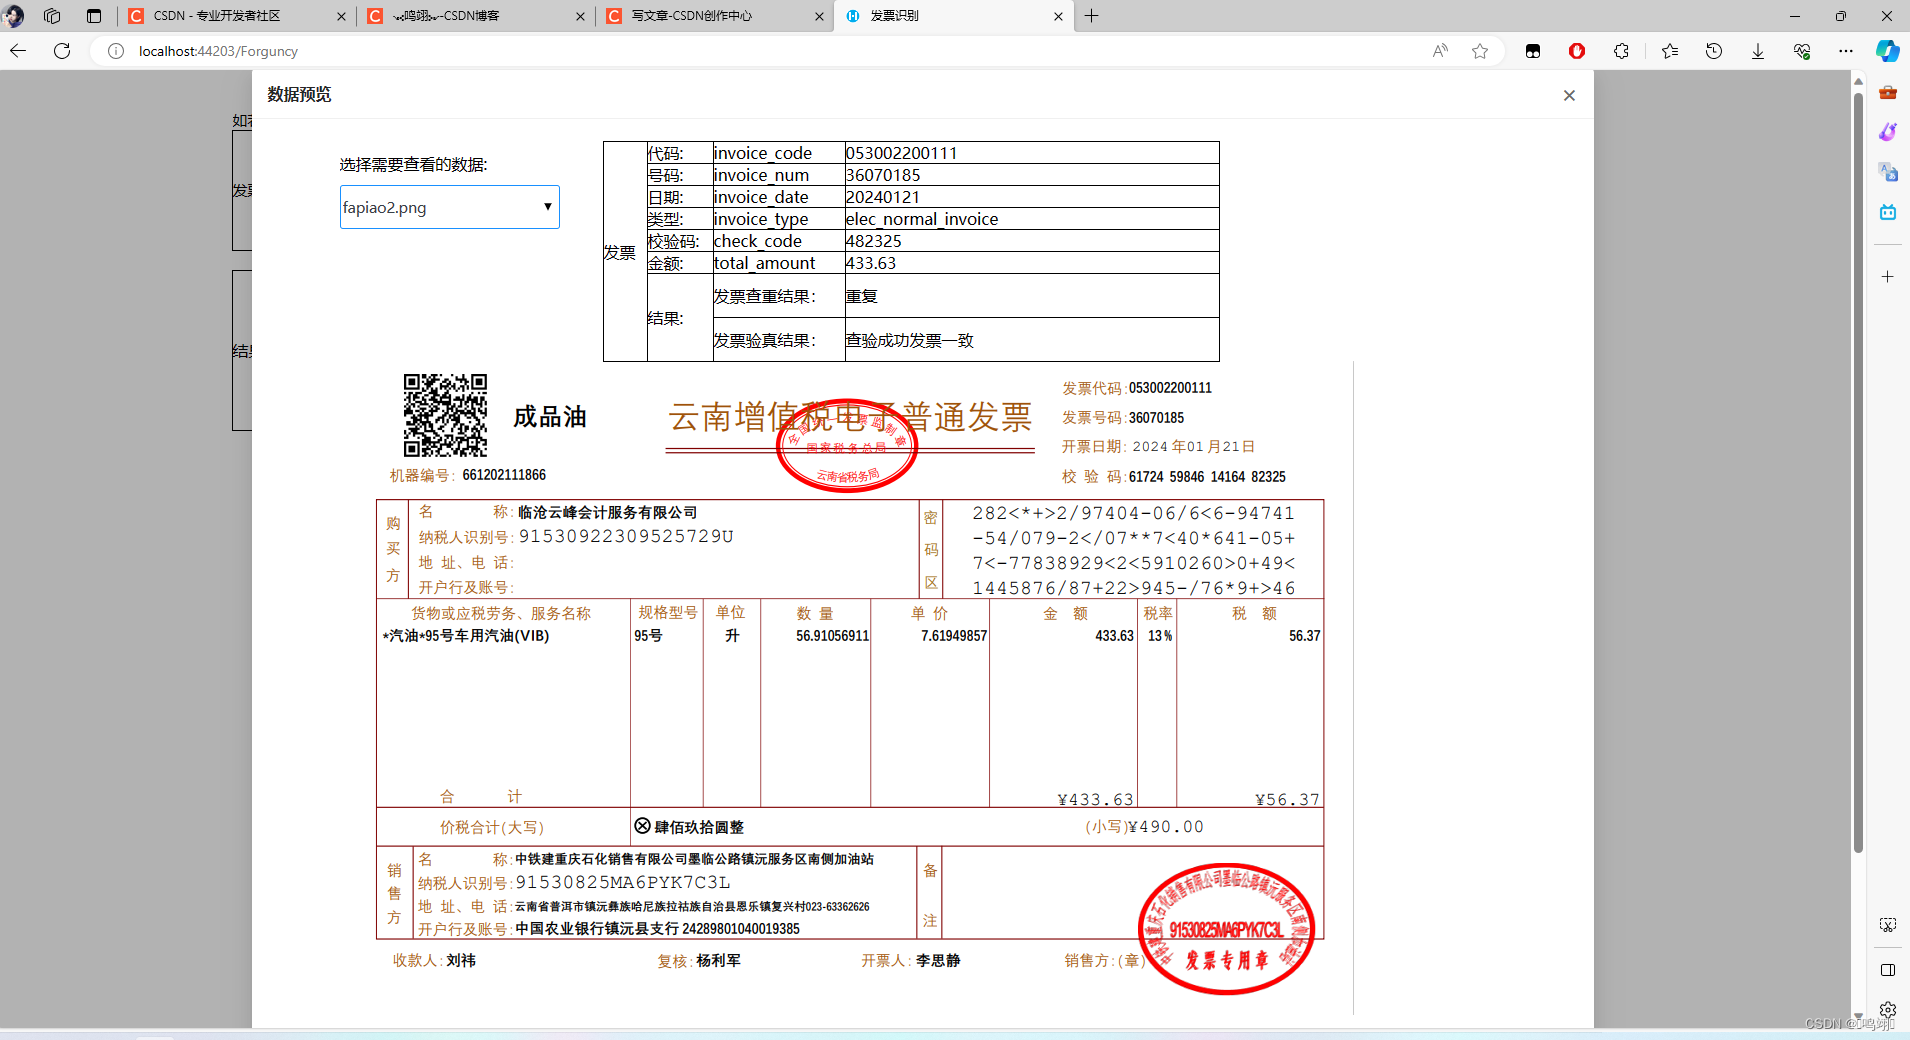The width and height of the screenshot is (1910, 1040).
Task: Open the profile avatar icon
Action: coord(13,16)
